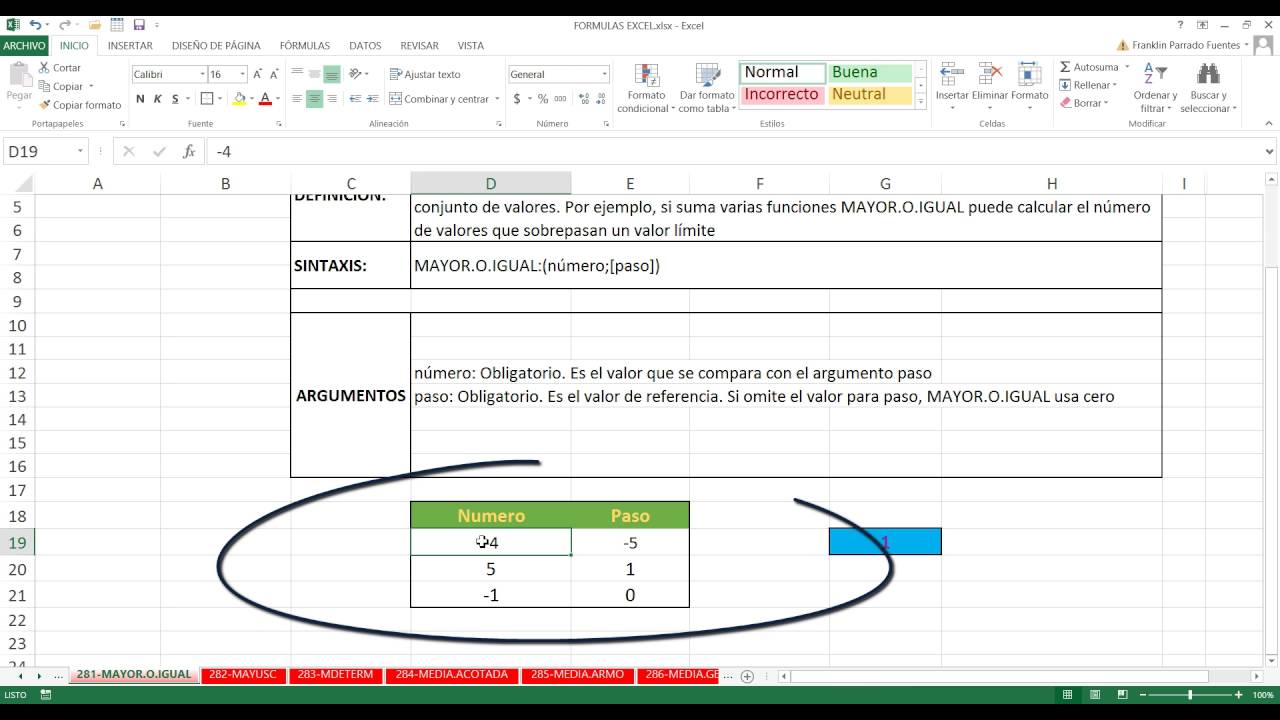This screenshot has width=1280, height=720.
Task: Apply bold with the N button
Action: pos(140,99)
